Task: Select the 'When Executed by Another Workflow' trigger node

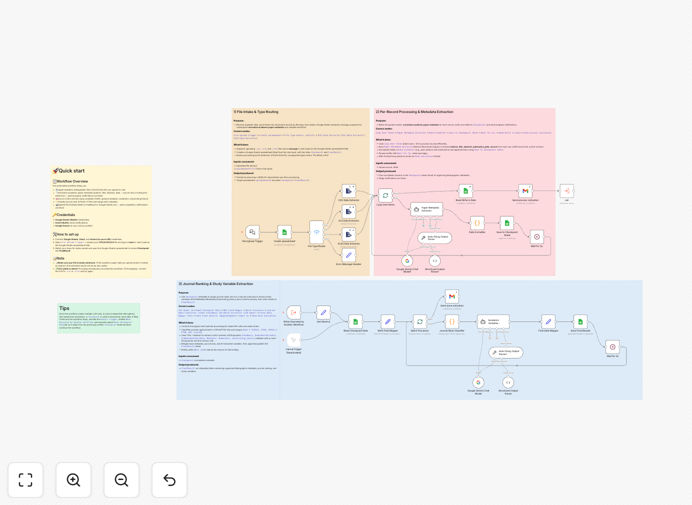Action: tap(293, 313)
